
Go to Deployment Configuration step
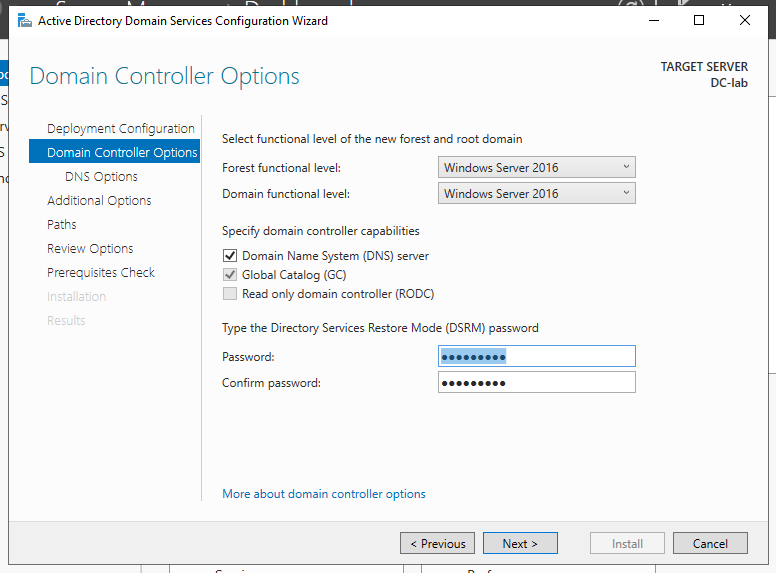click(x=120, y=129)
